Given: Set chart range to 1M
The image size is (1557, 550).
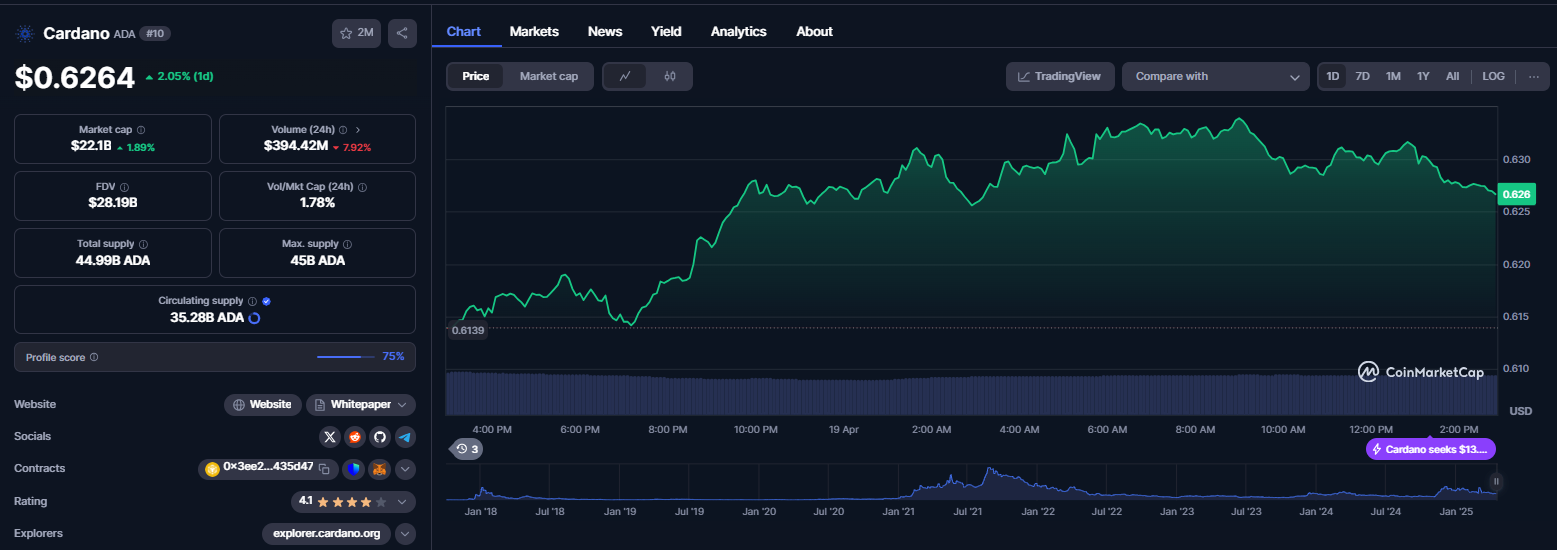Looking at the screenshot, I should [x=1393, y=76].
